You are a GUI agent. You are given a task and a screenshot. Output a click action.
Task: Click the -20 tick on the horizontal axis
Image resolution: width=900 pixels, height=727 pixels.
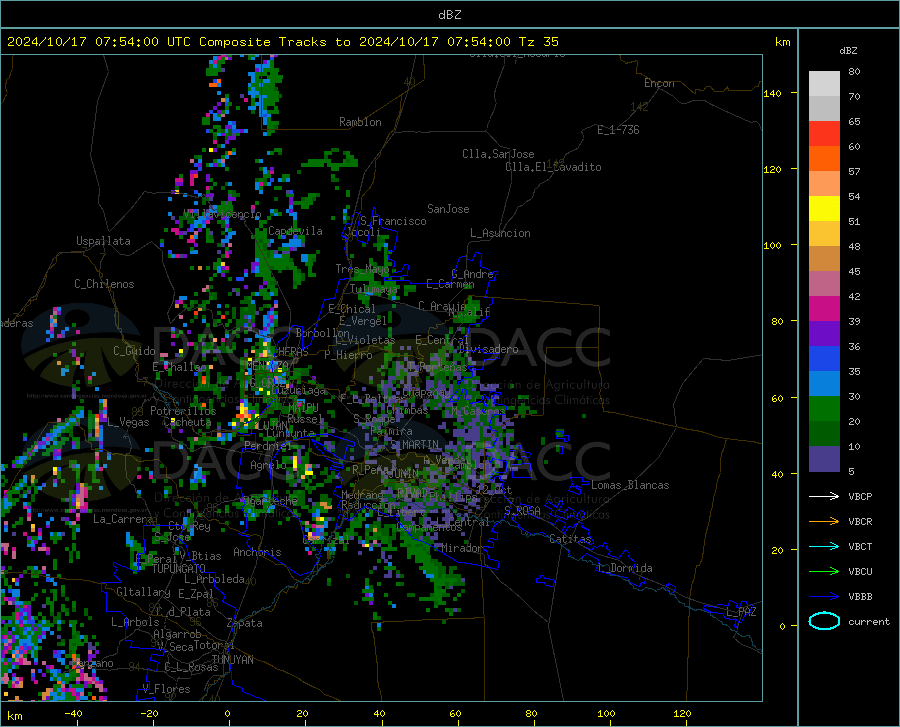tap(149, 713)
